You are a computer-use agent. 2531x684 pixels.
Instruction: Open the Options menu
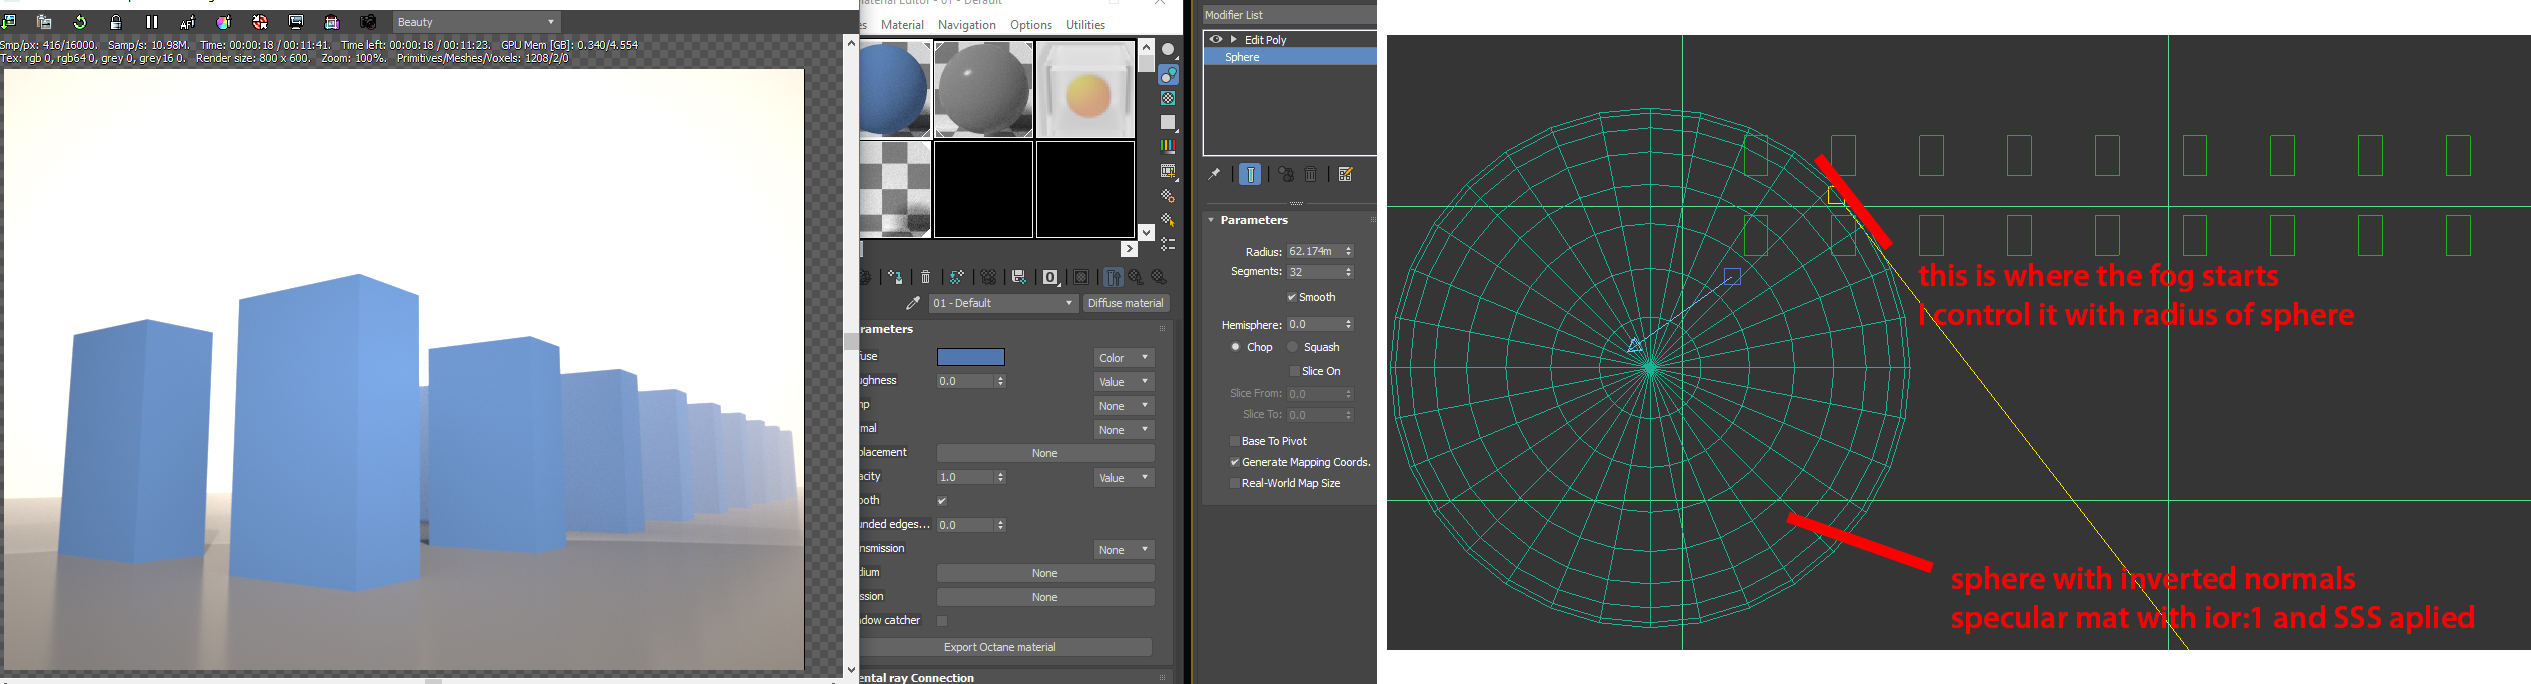[1030, 25]
